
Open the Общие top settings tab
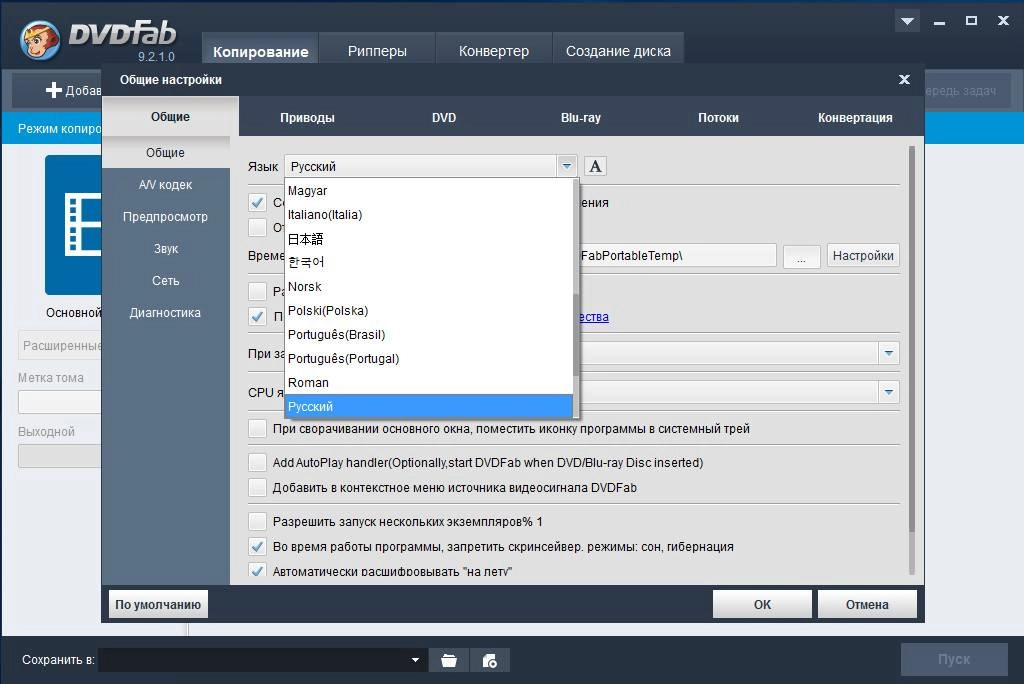point(170,116)
